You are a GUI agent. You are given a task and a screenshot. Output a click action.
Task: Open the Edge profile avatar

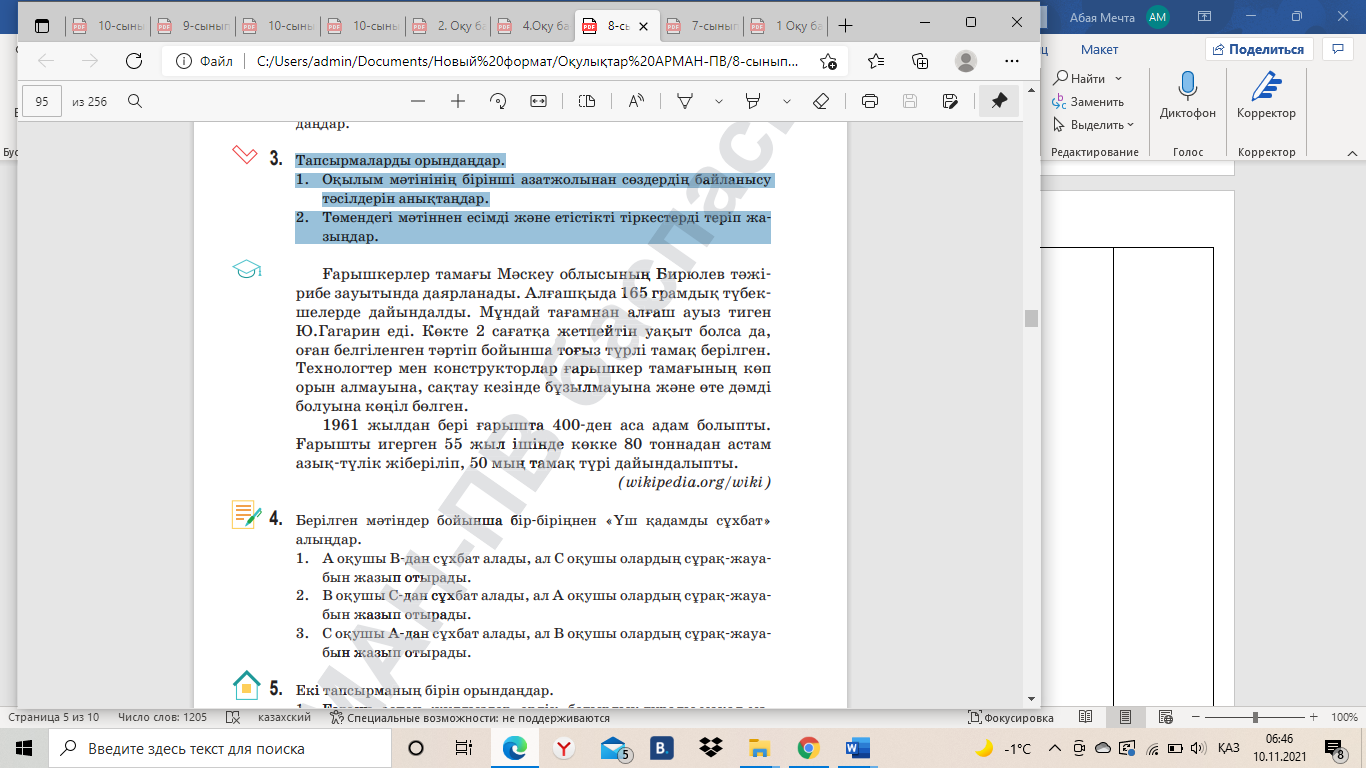click(x=966, y=61)
